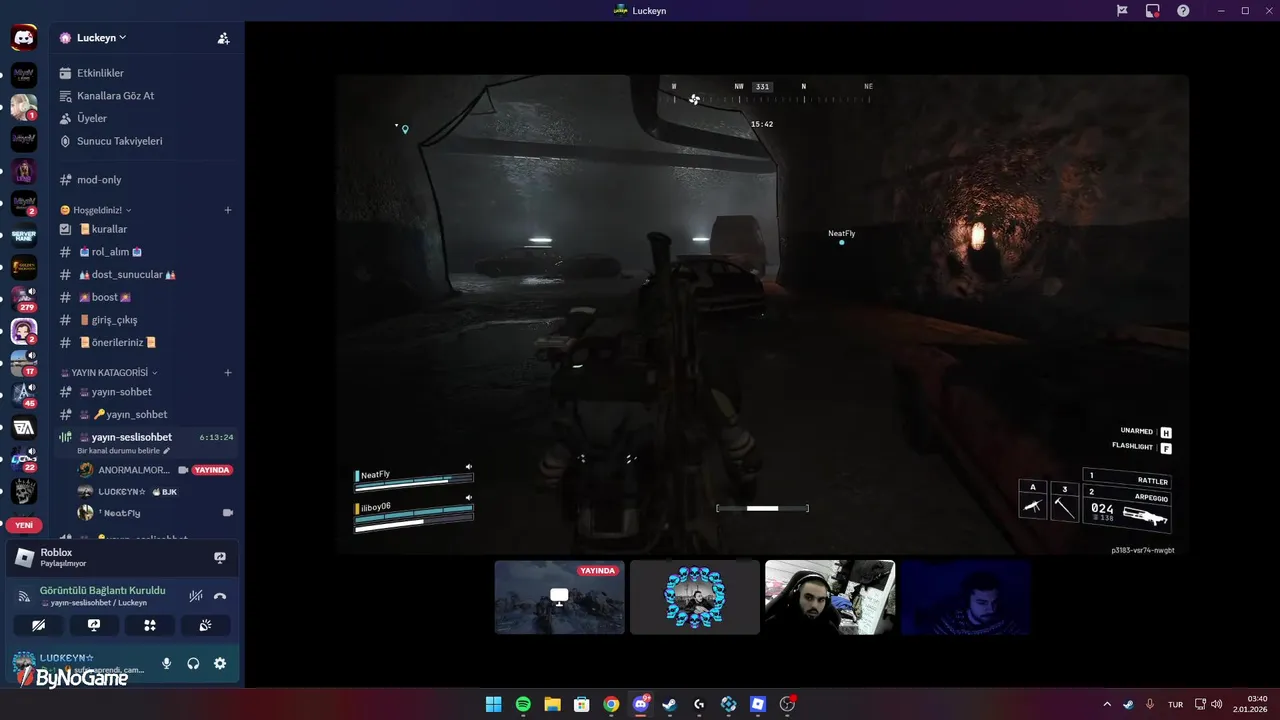Open the server with 45 notifications
Screen dimensions: 1280x720
pos(24,396)
